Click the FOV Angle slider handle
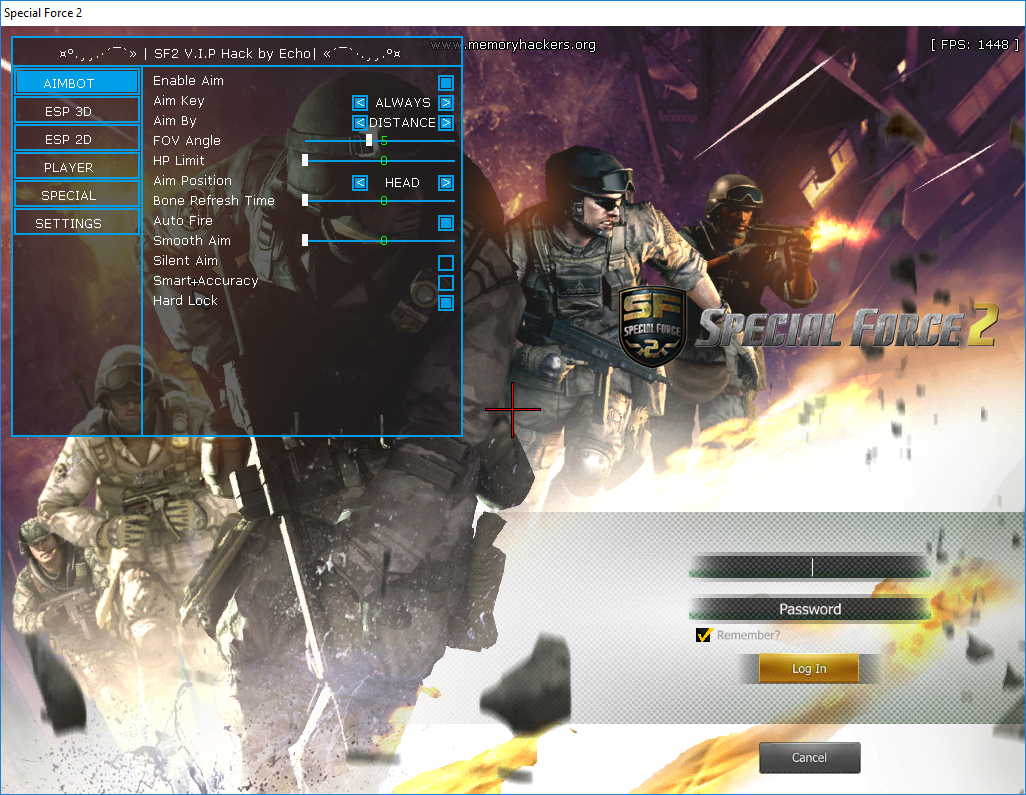 point(369,140)
